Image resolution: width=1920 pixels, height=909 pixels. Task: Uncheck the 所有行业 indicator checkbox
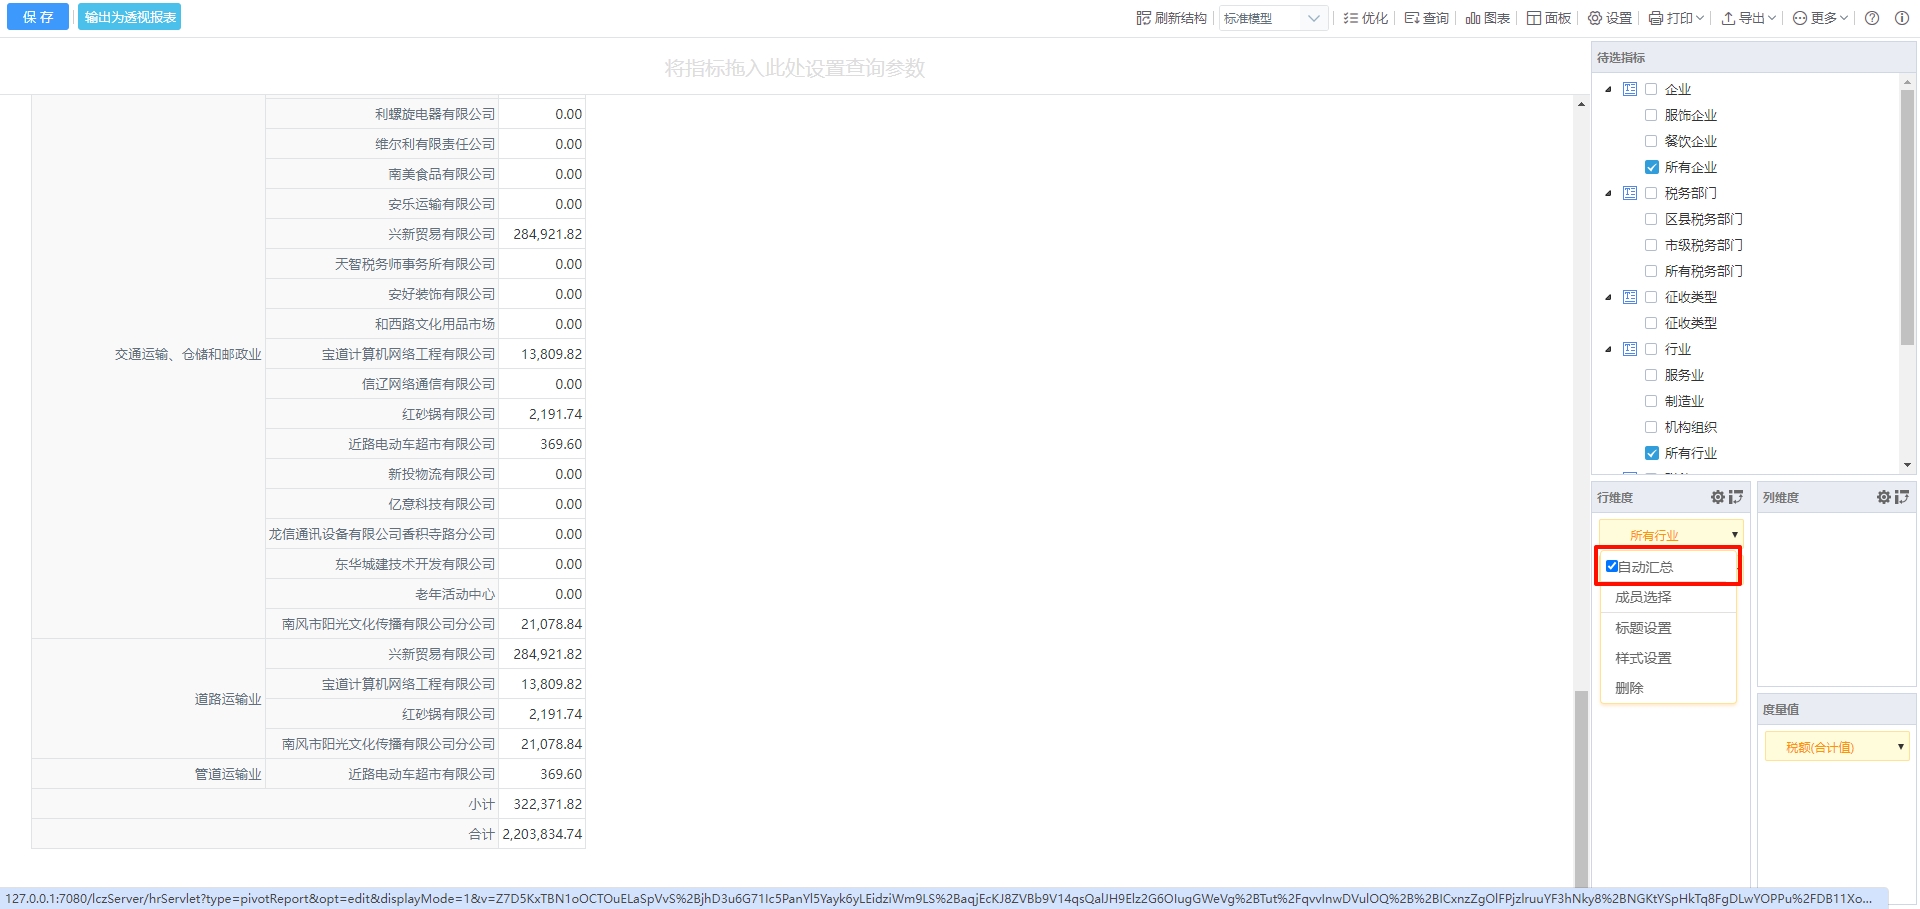point(1651,453)
